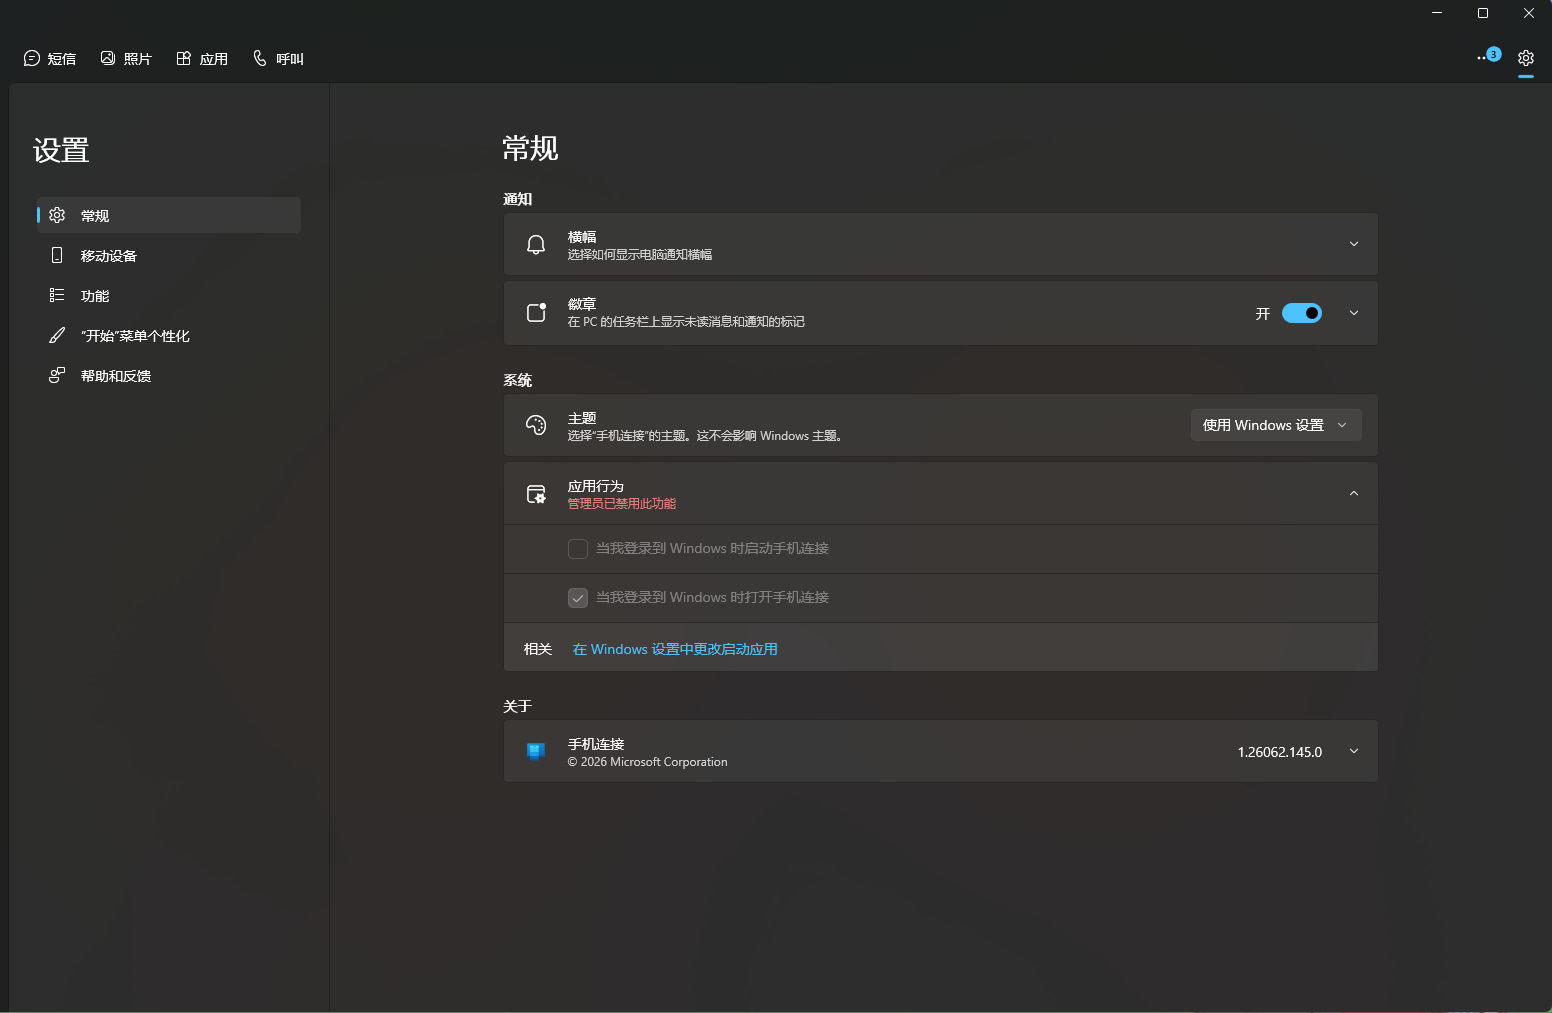This screenshot has height=1013, width=1552.
Task: Click the feedback icon next to 帮助和反馈
Action: [x=57, y=375]
